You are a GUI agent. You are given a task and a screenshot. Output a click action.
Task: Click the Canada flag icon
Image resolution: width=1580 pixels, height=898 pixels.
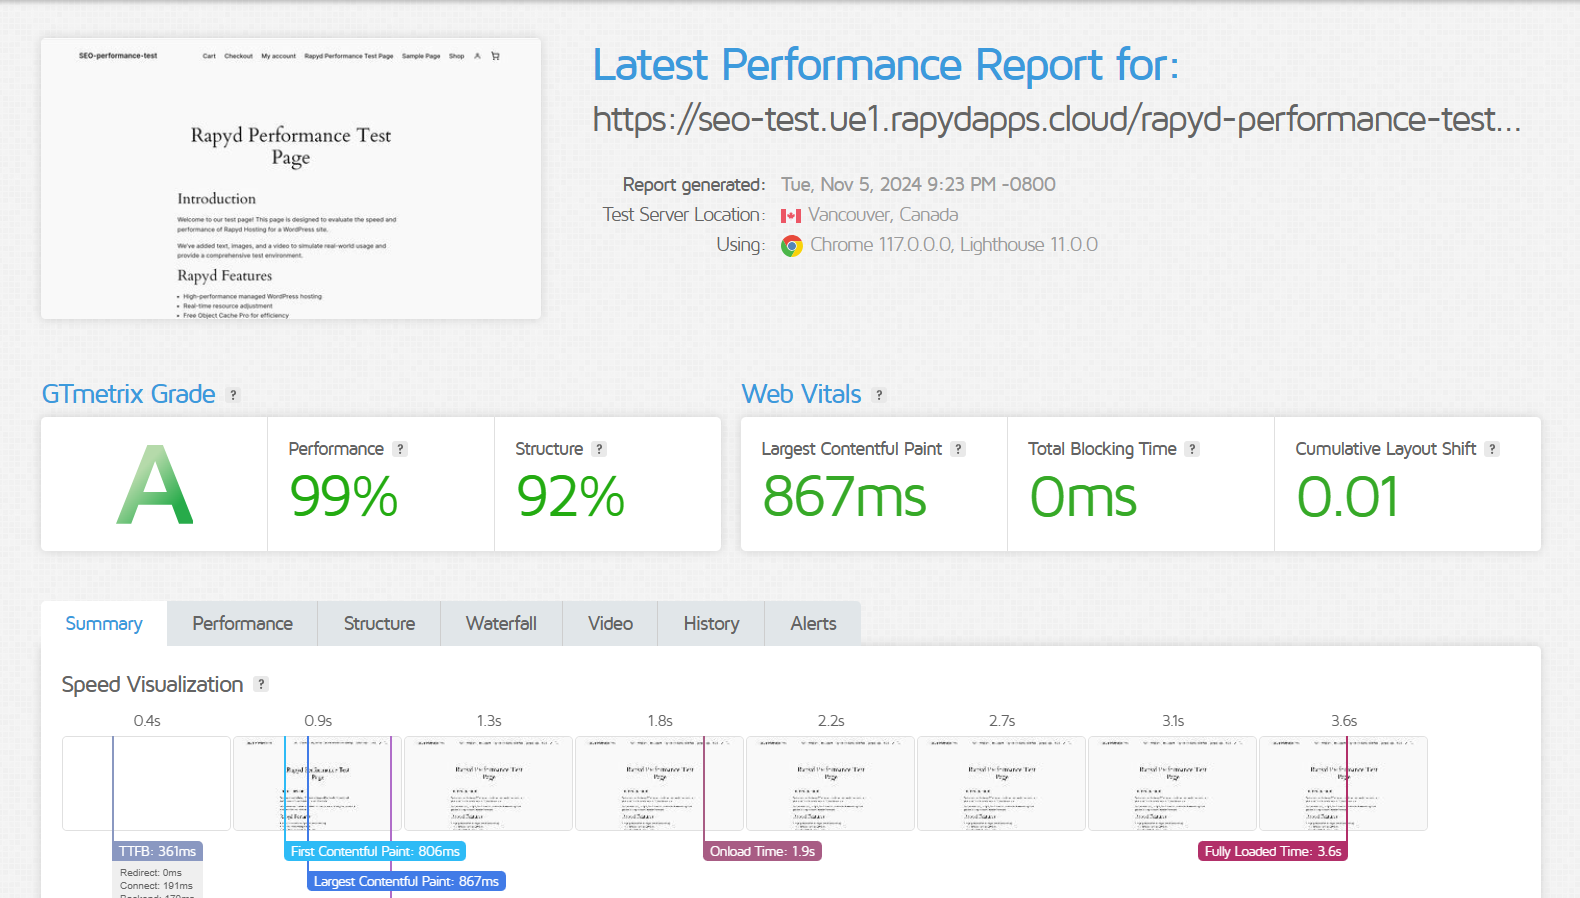[791, 216]
